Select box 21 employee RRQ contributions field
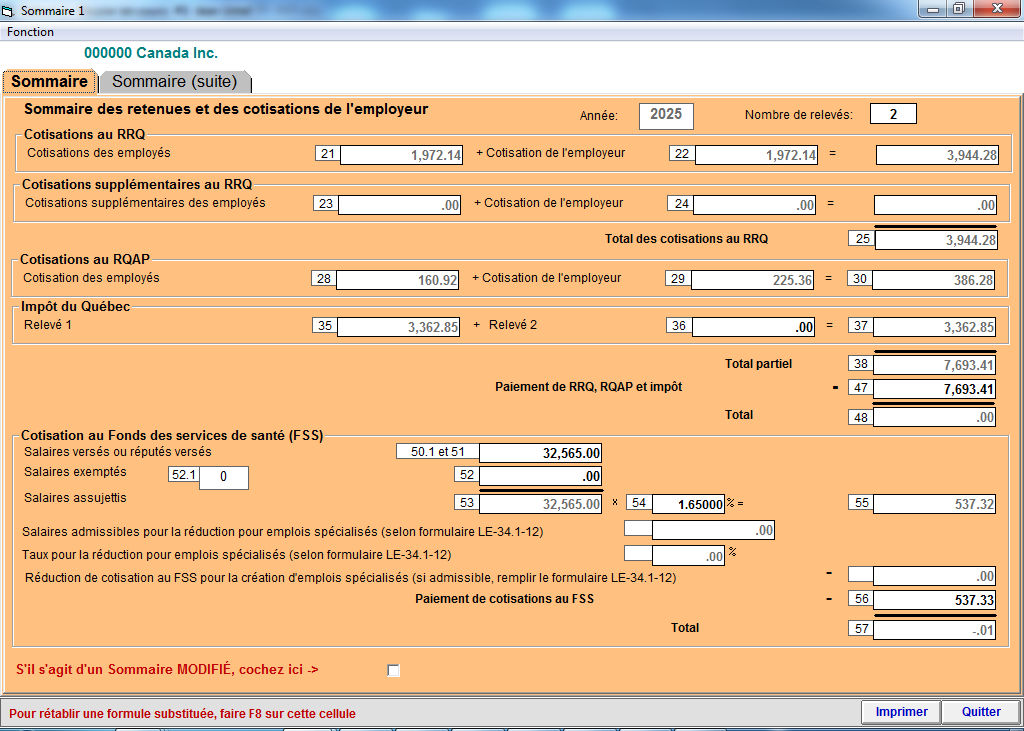Screen dimensions: 1024x731 [402, 155]
